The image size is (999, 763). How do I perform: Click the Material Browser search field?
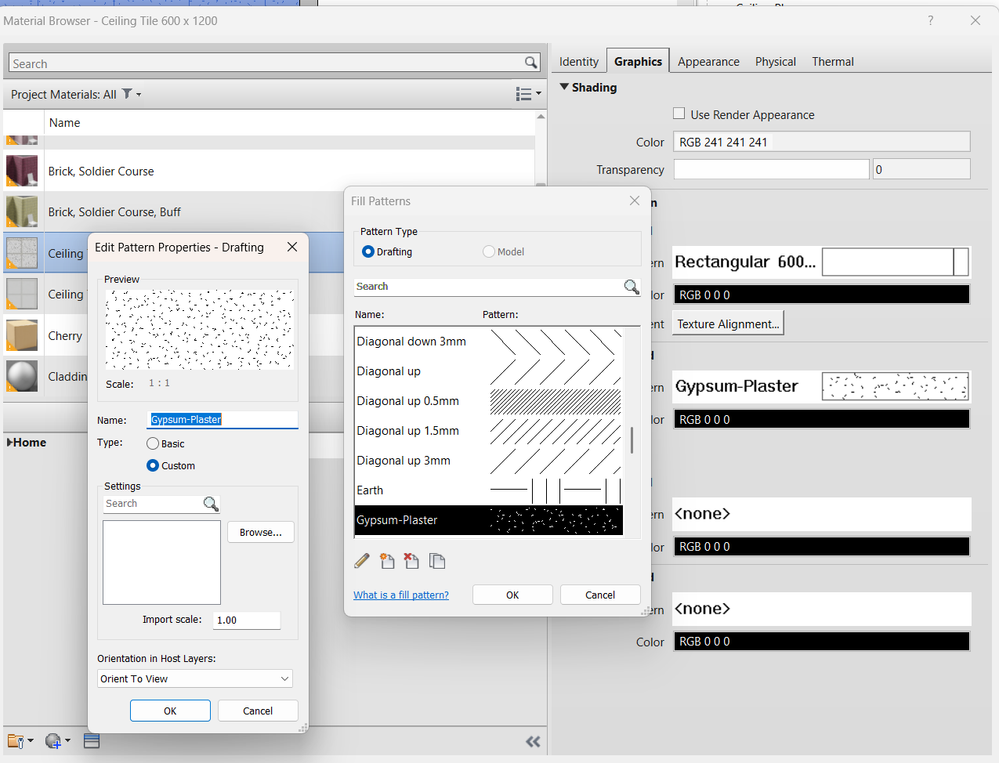tap(266, 63)
